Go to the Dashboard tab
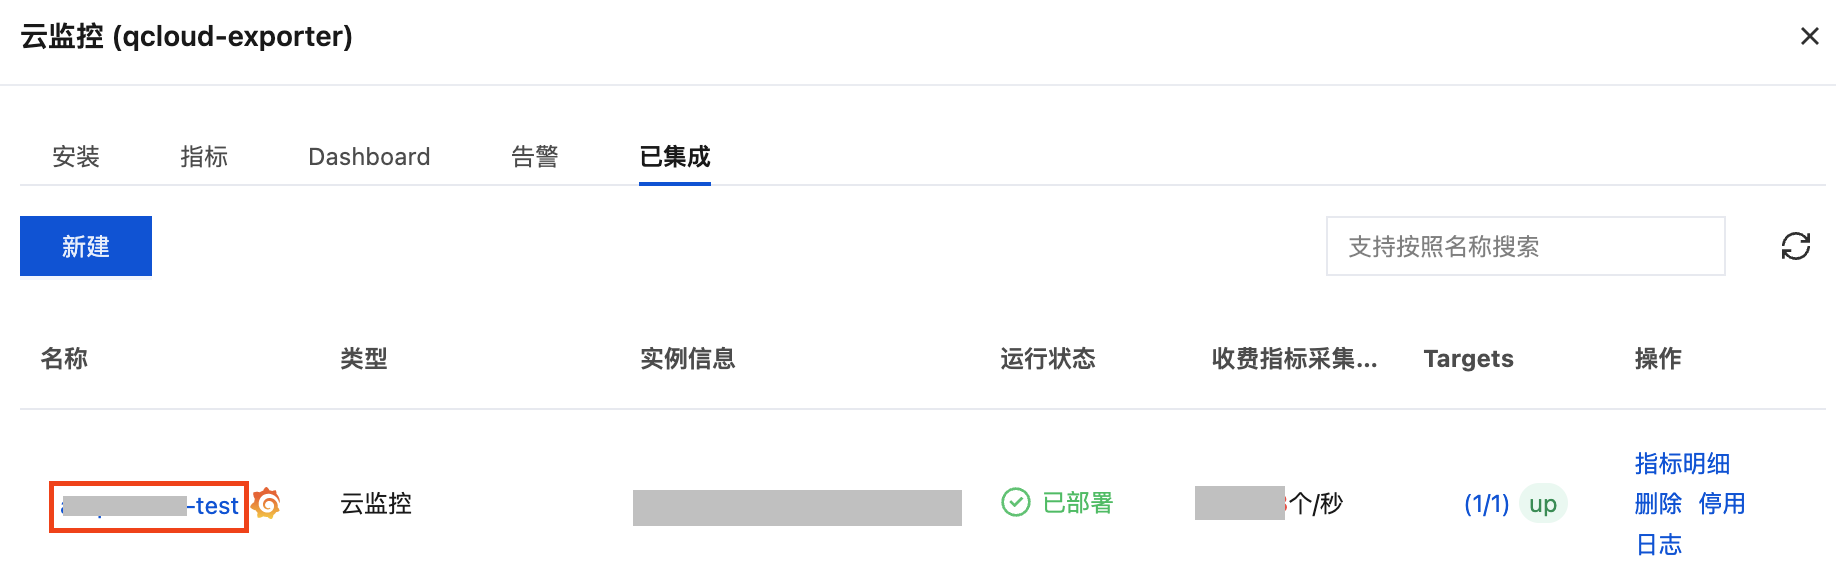The height and width of the screenshot is (582, 1836). click(x=369, y=157)
